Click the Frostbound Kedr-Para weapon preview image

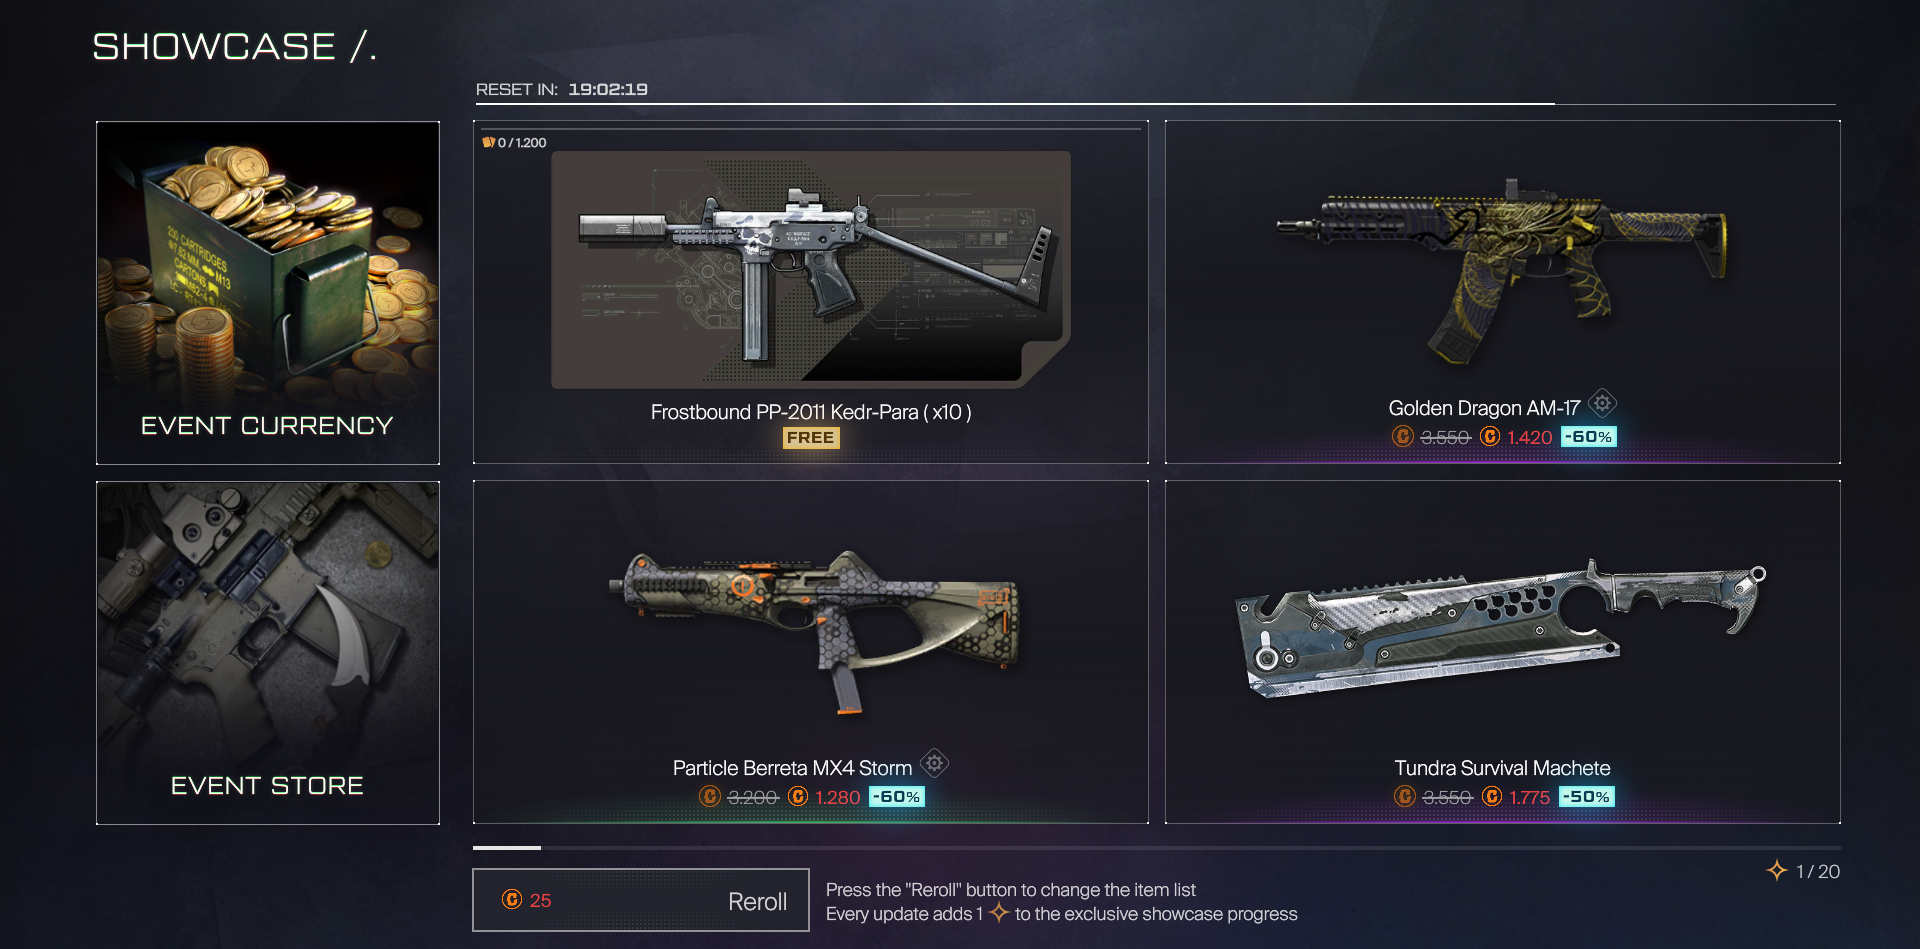point(811,270)
